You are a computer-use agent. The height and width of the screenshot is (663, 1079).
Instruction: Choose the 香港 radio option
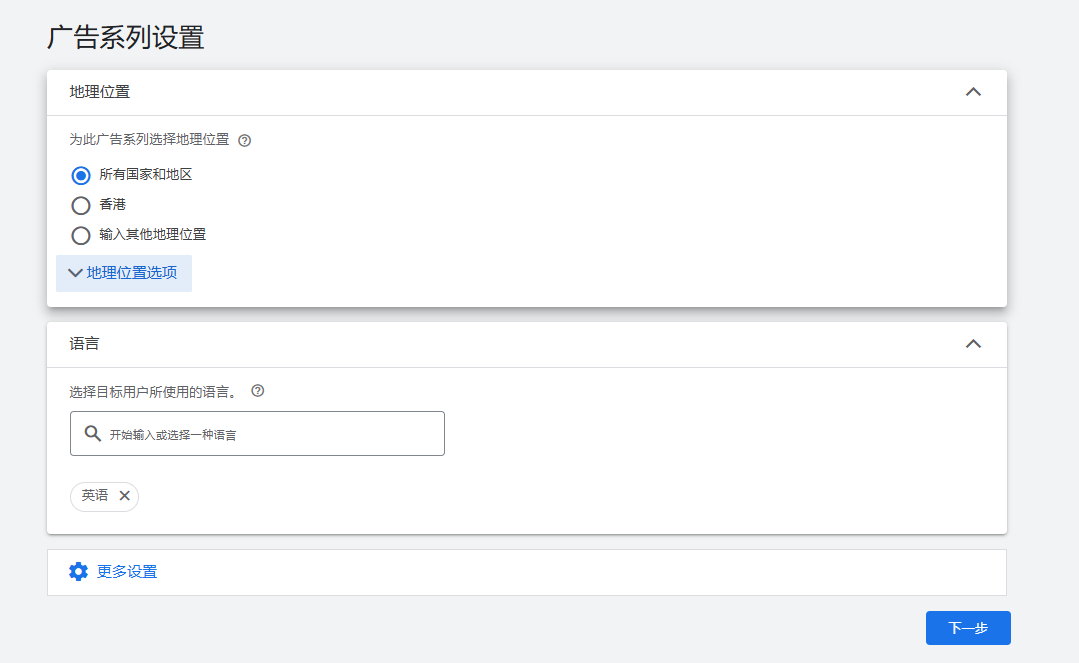click(81, 205)
